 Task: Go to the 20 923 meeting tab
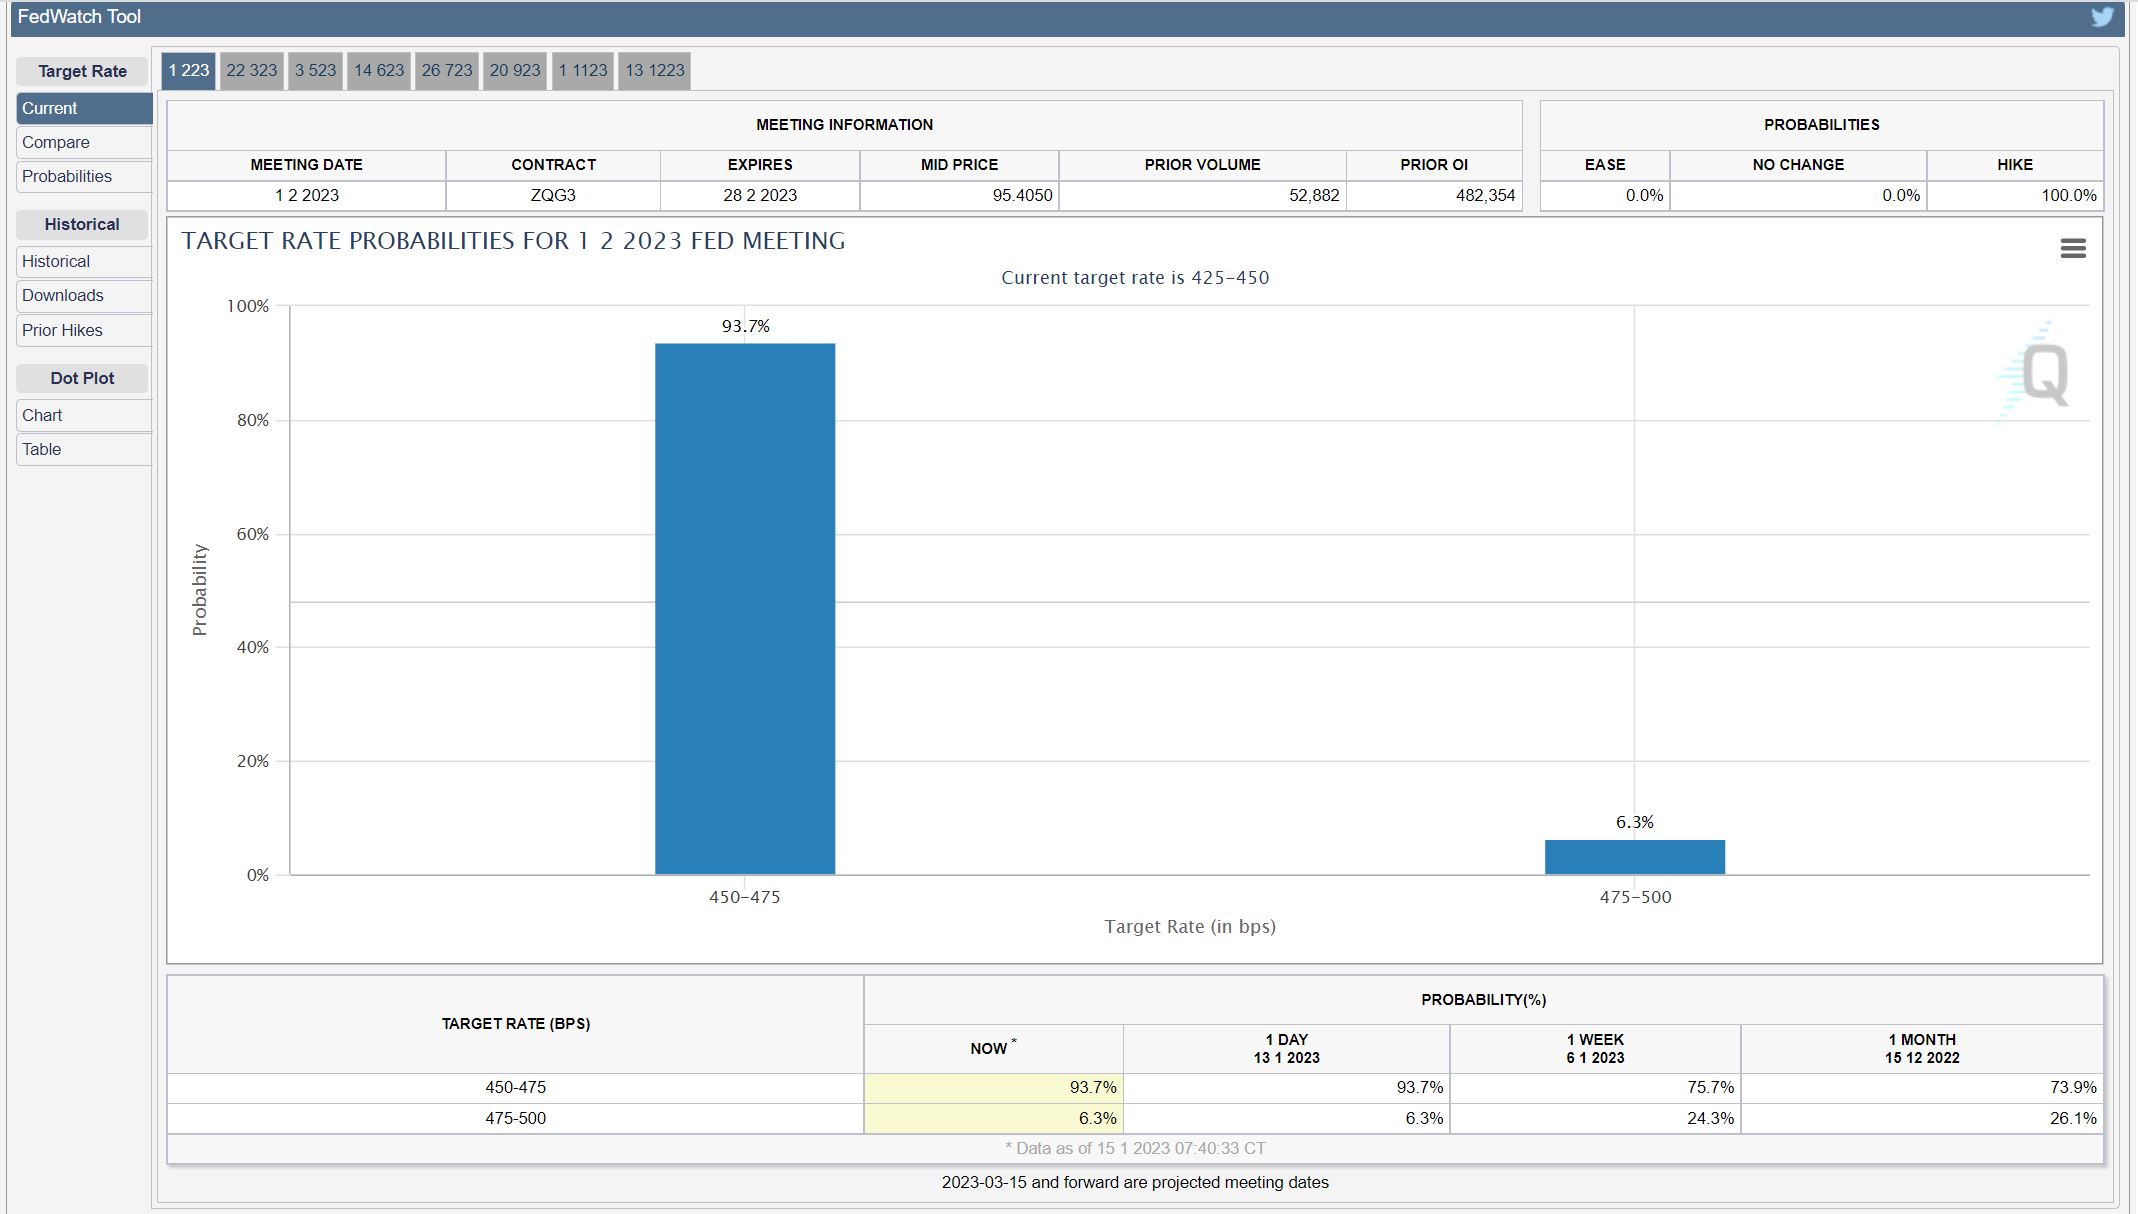515,70
